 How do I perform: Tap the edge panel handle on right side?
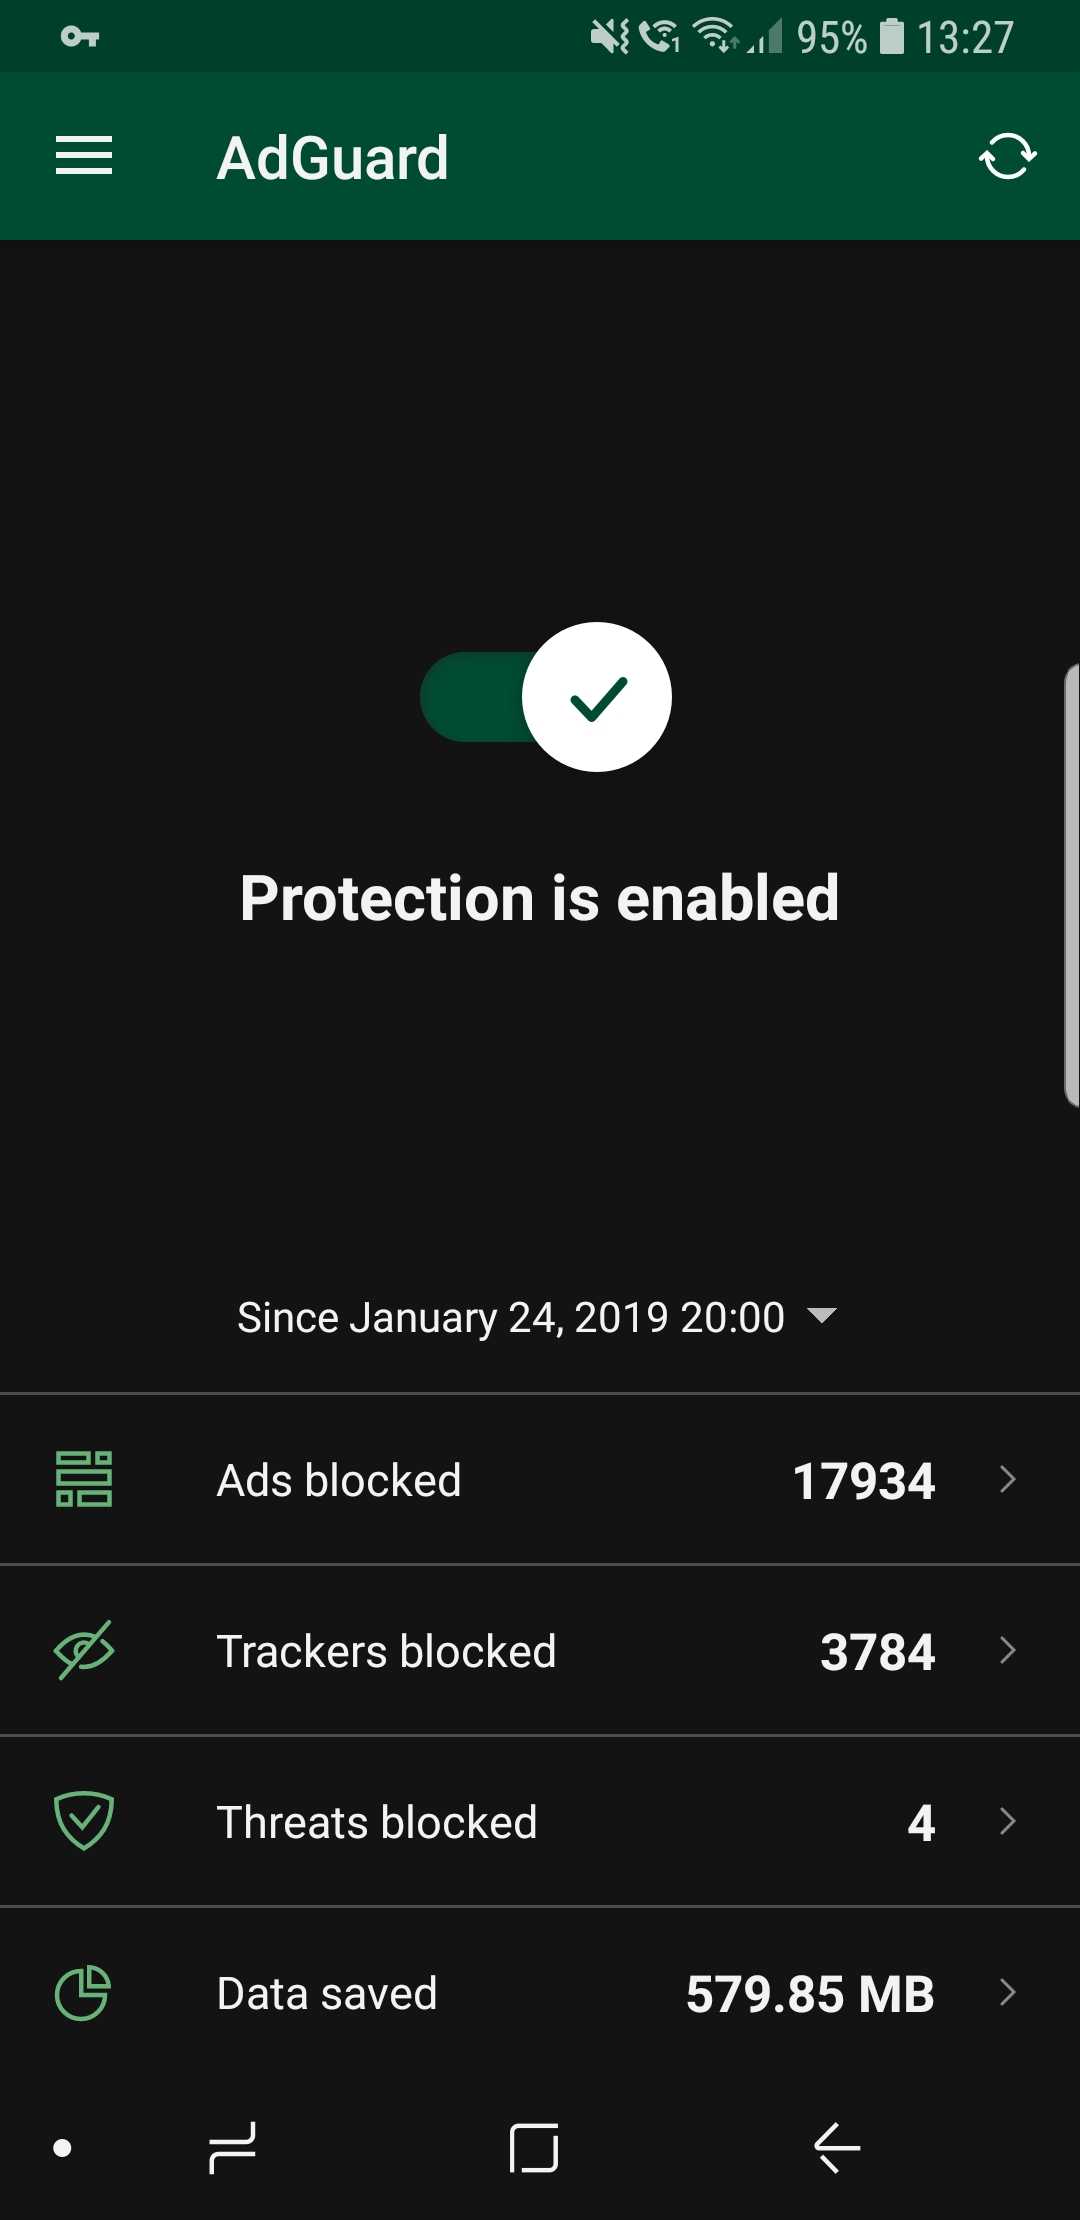[1070, 885]
